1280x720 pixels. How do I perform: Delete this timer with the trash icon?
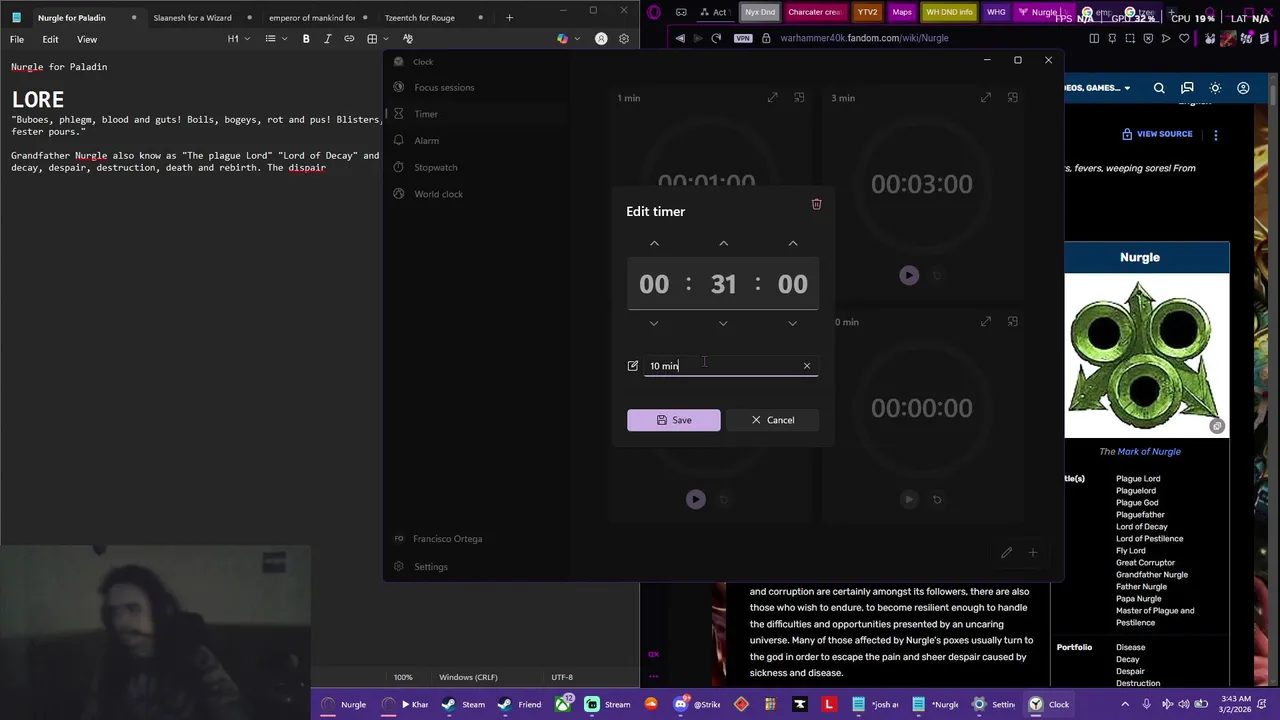coord(816,204)
